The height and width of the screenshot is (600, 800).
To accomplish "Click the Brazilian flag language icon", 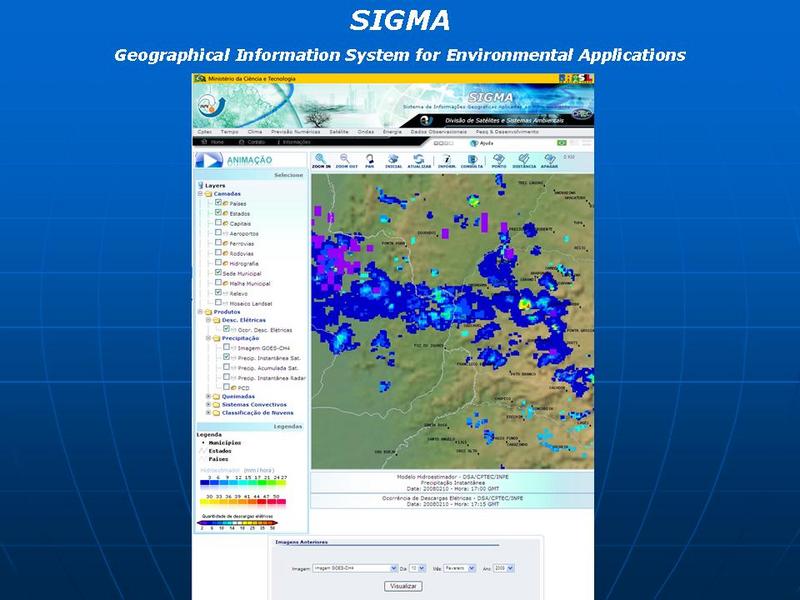I will click(x=562, y=143).
